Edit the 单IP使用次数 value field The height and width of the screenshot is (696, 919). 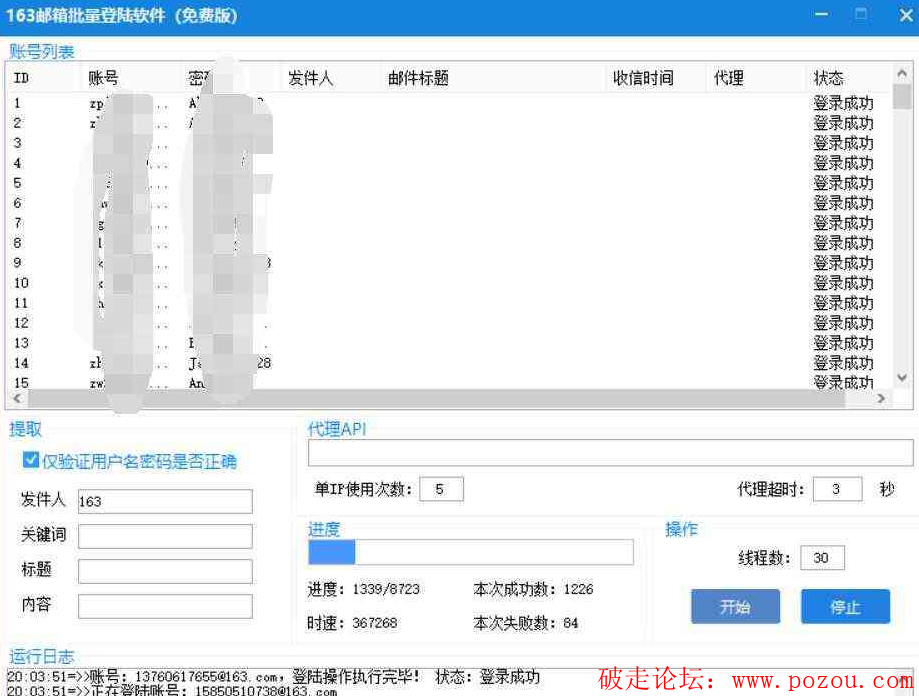pos(441,489)
